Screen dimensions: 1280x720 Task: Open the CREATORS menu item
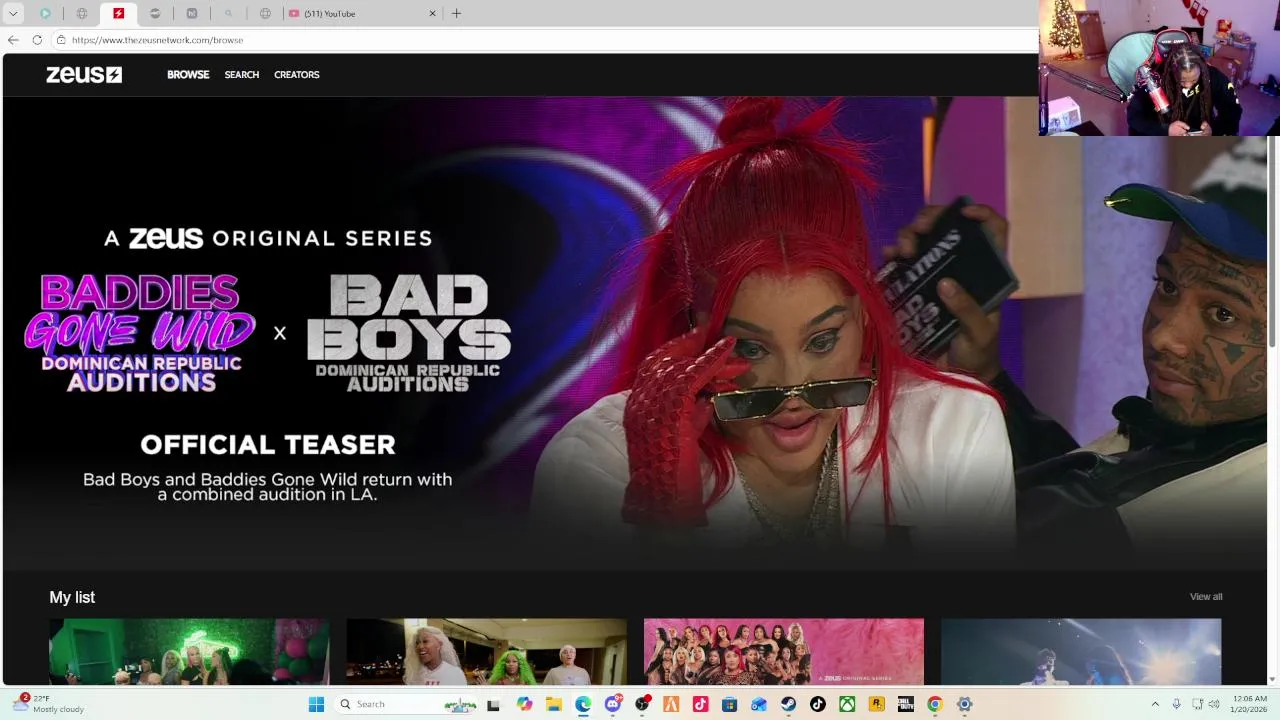(x=296, y=75)
